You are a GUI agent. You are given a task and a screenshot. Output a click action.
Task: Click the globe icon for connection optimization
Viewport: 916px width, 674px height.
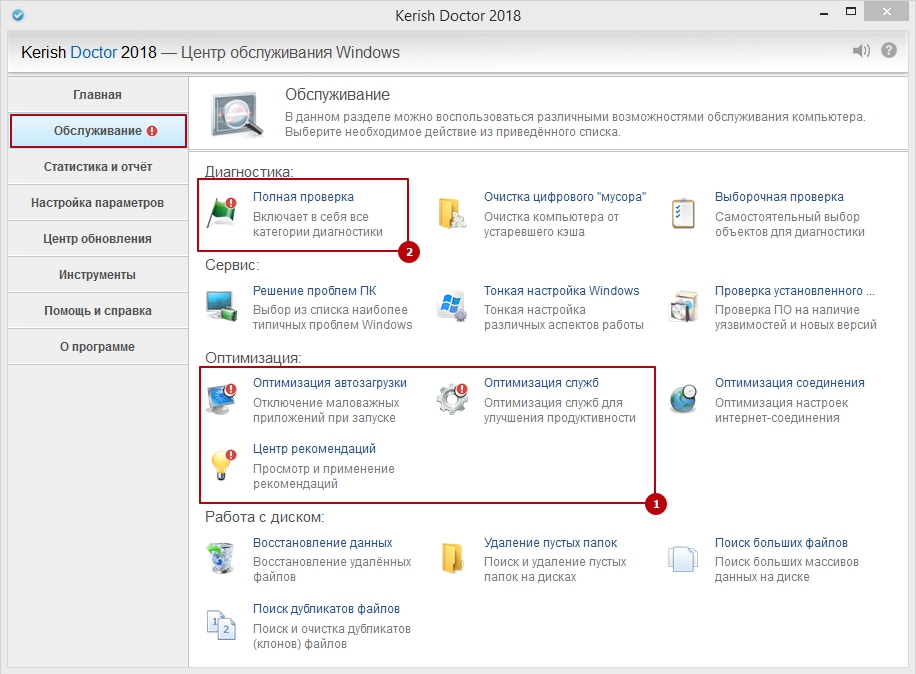[683, 399]
